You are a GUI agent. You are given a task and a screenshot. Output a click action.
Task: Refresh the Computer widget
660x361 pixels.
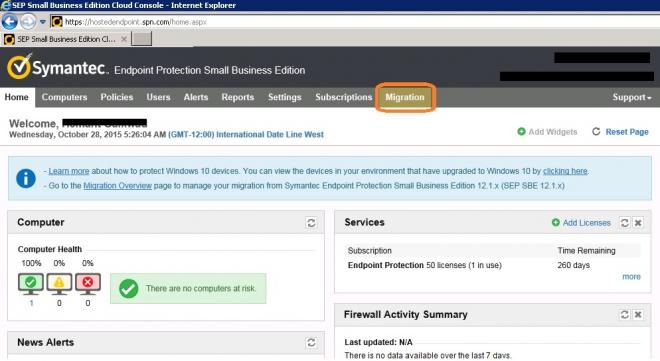tap(311, 223)
